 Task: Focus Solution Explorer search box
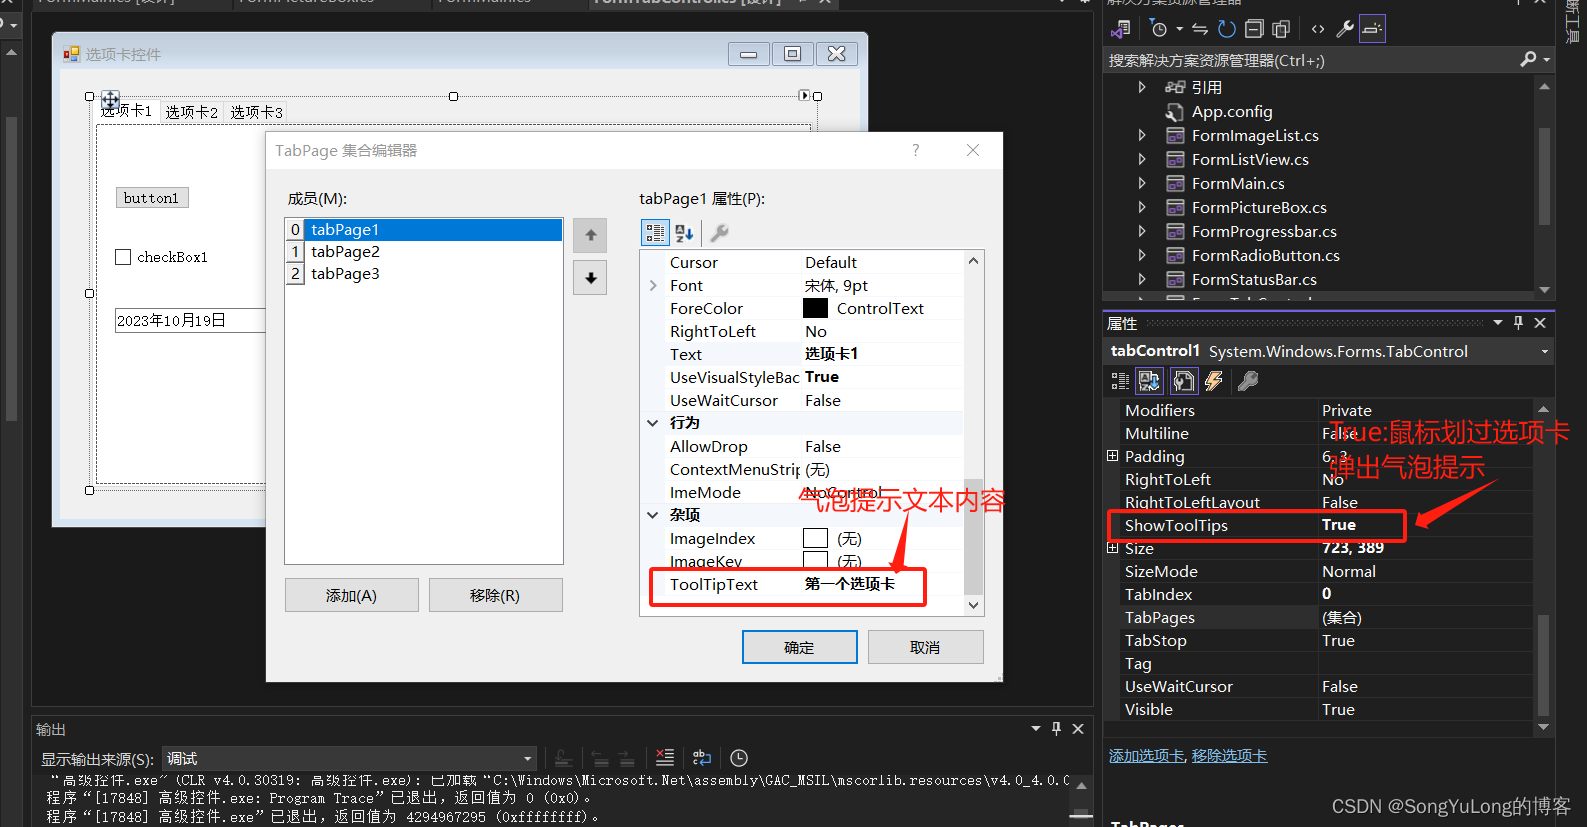[x=1310, y=60]
